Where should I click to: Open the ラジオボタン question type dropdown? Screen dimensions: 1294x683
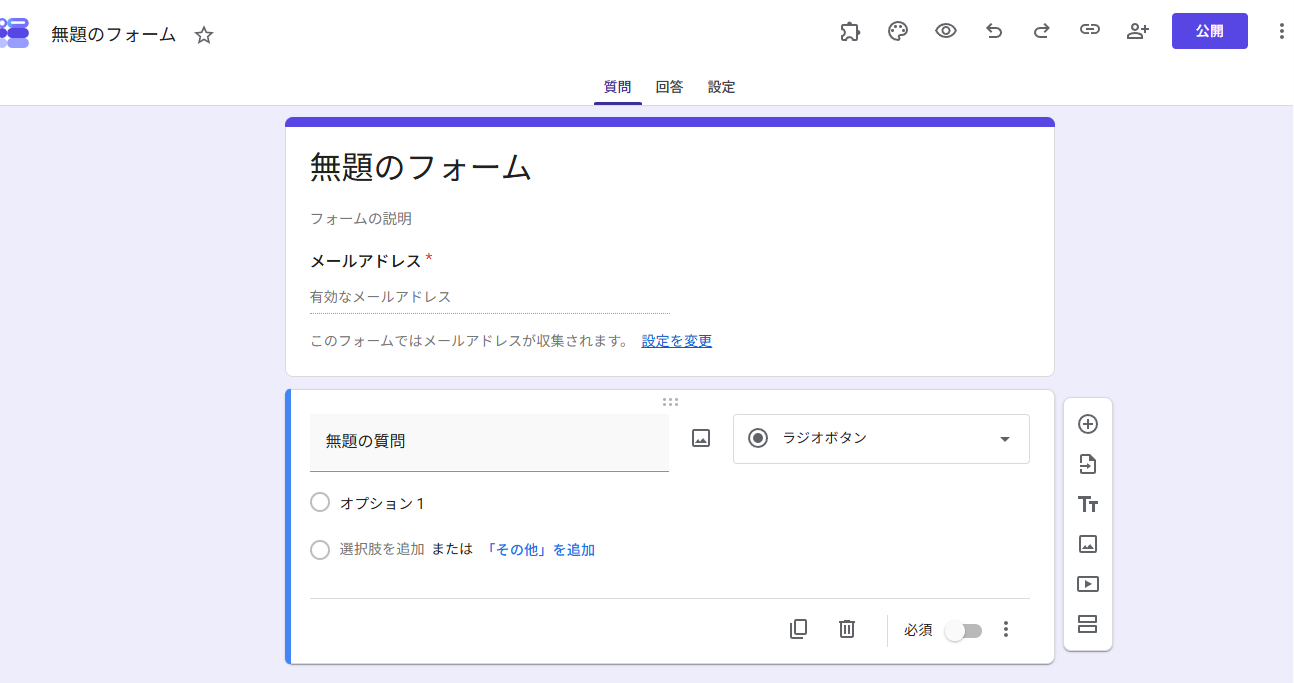coord(881,439)
